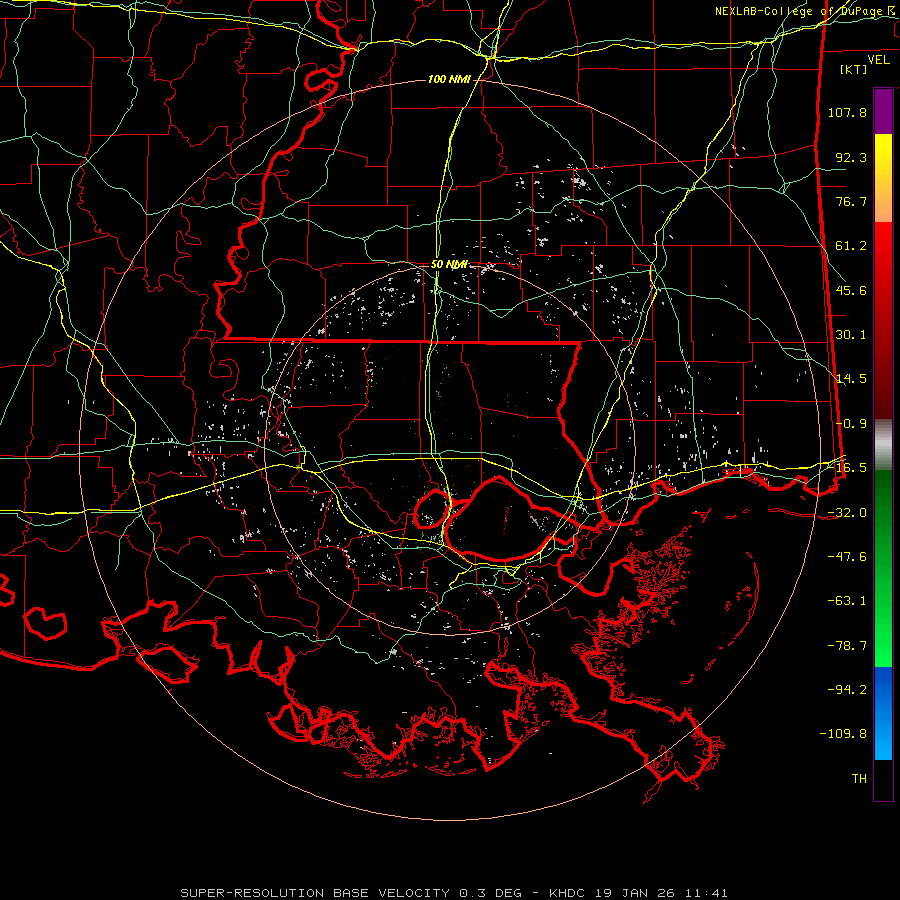Select the -16.5 scale value
The image size is (900, 900).
pos(851,468)
